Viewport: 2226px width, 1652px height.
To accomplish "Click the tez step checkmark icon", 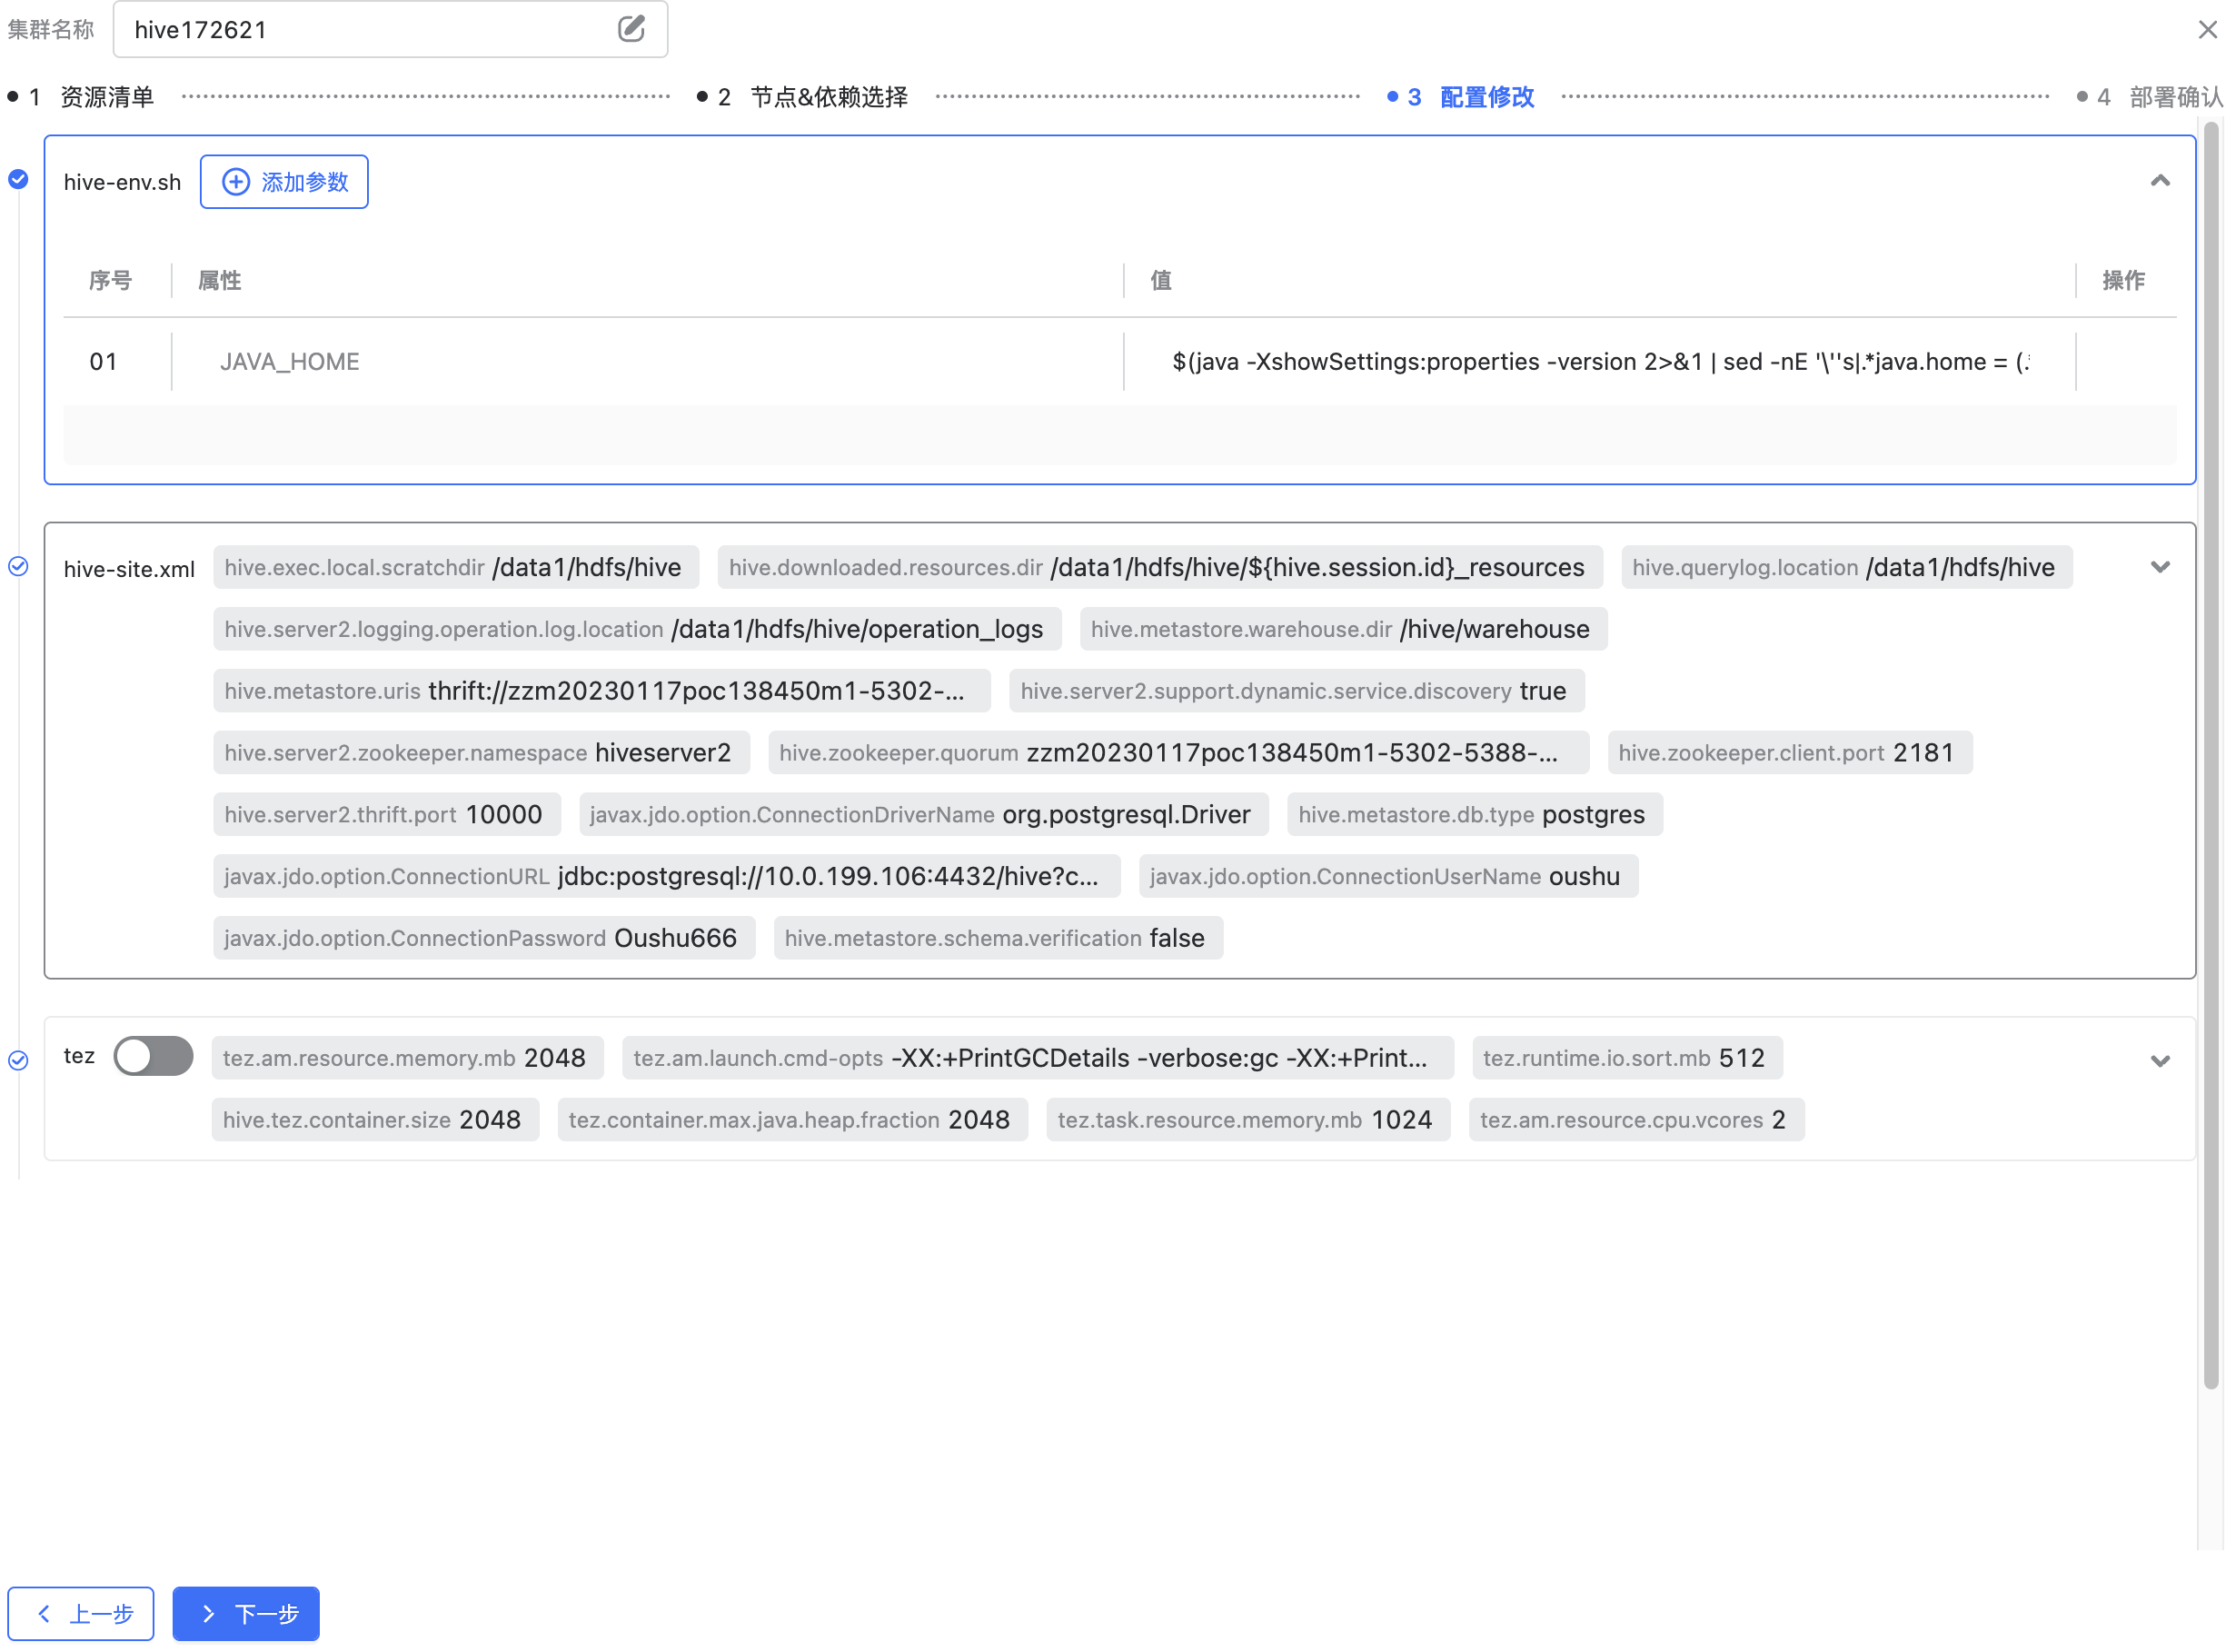I will [x=18, y=1061].
